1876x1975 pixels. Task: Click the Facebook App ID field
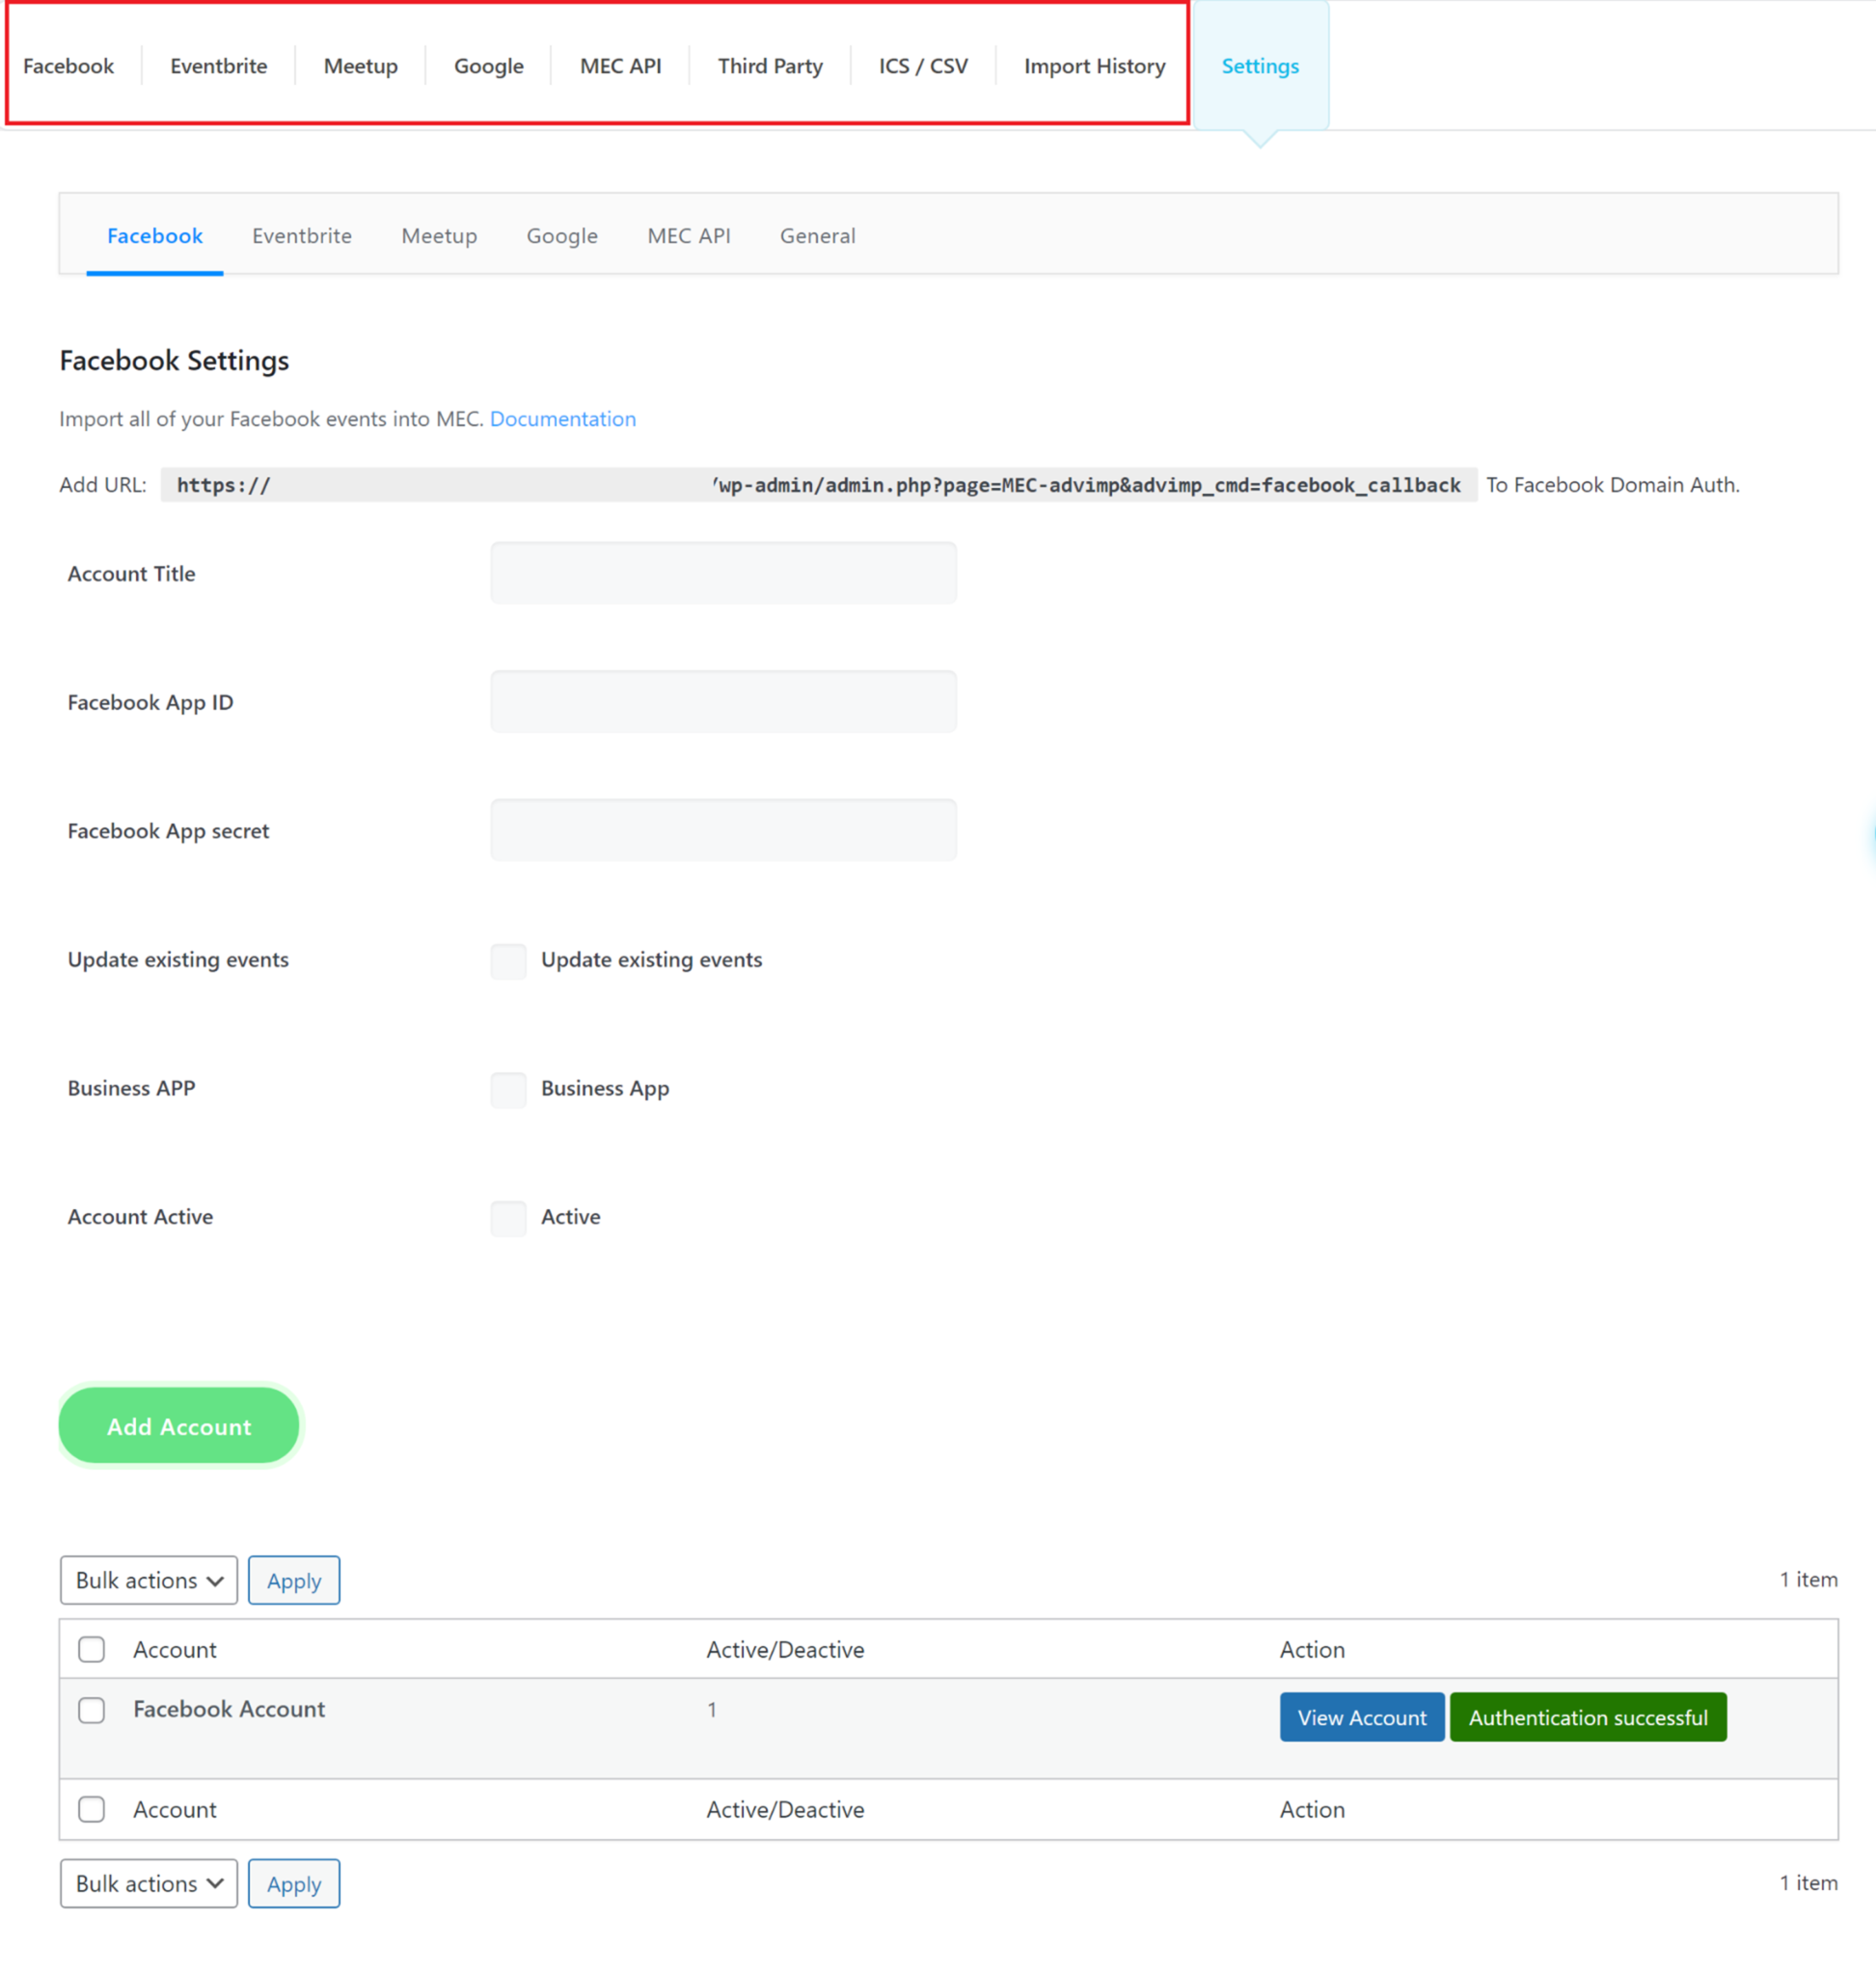(x=722, y=702)
